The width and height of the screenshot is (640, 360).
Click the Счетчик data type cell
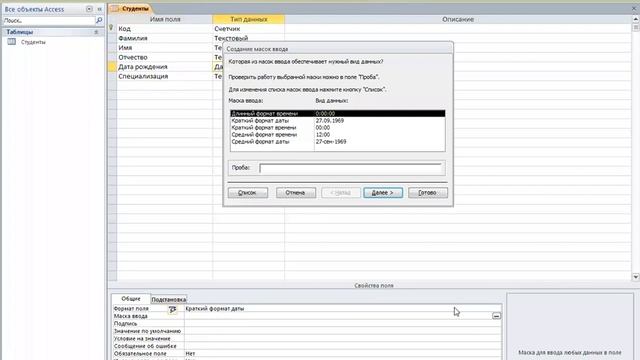tap(249, 29)
